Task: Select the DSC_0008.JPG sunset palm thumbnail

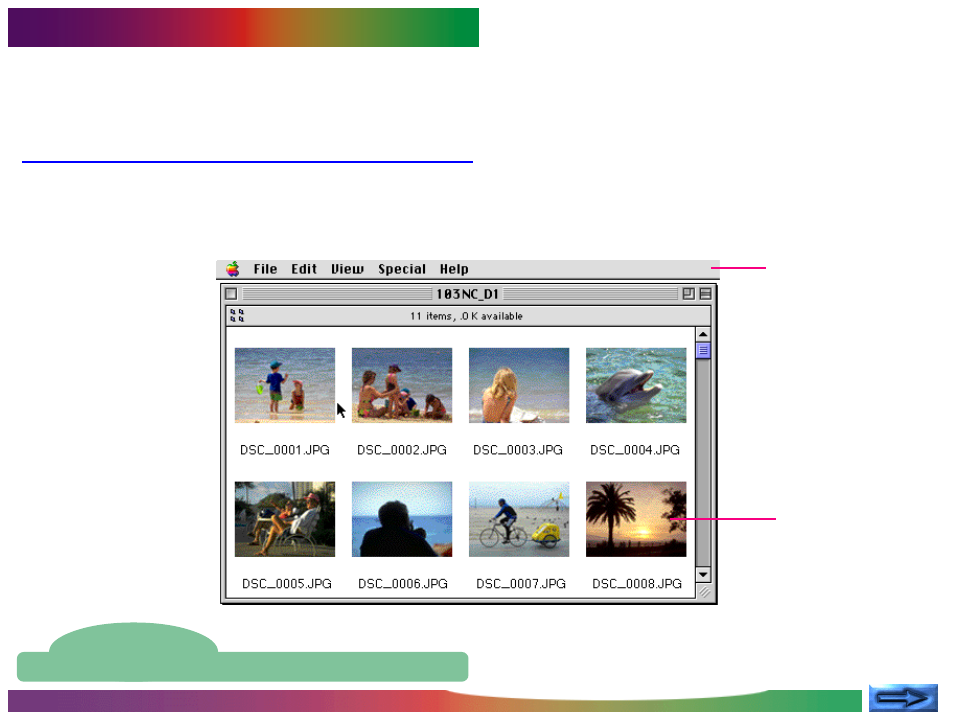Action: [x=636, y=519]
